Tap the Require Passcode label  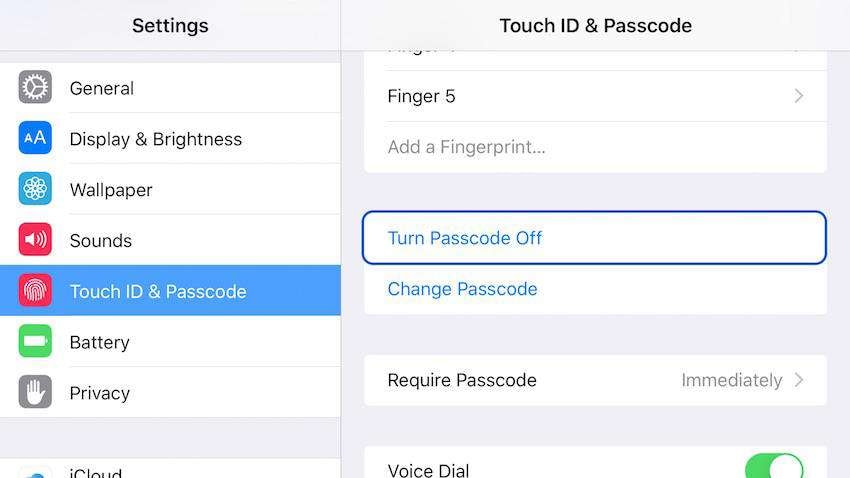coord(462,380)
